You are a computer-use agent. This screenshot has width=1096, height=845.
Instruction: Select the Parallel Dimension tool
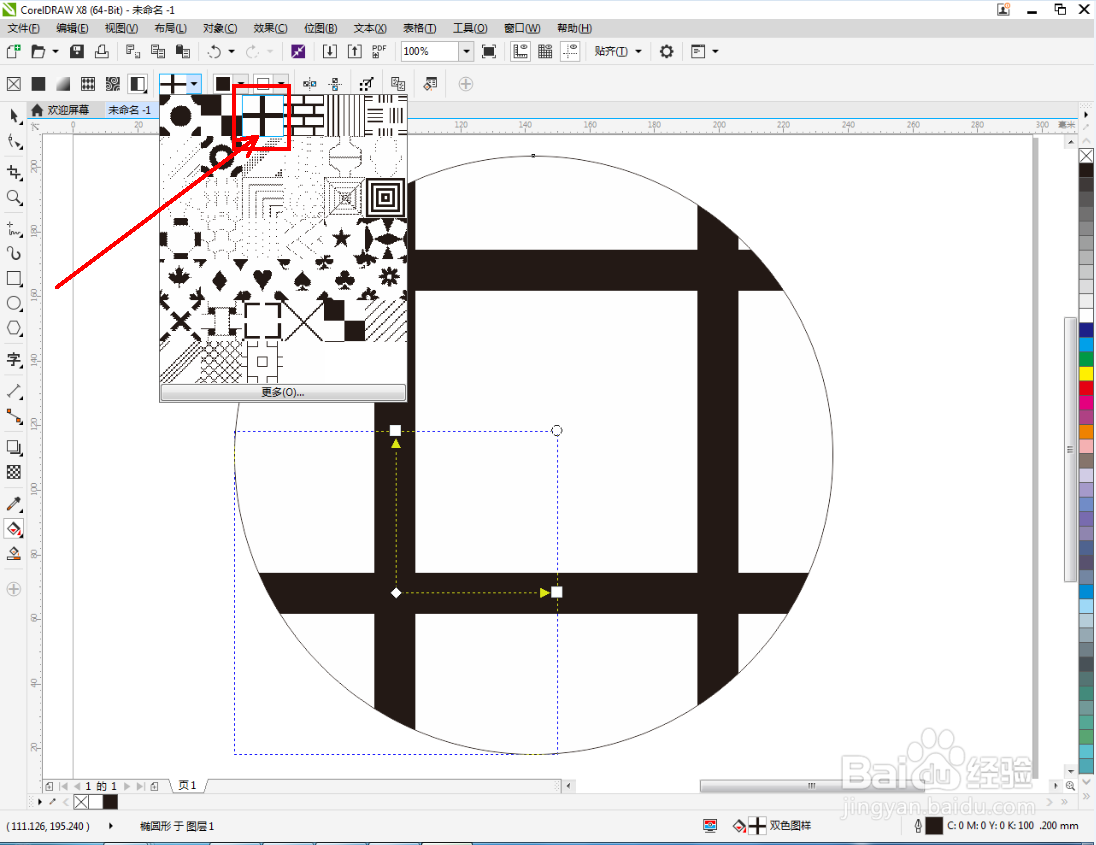tap(14, 391)
